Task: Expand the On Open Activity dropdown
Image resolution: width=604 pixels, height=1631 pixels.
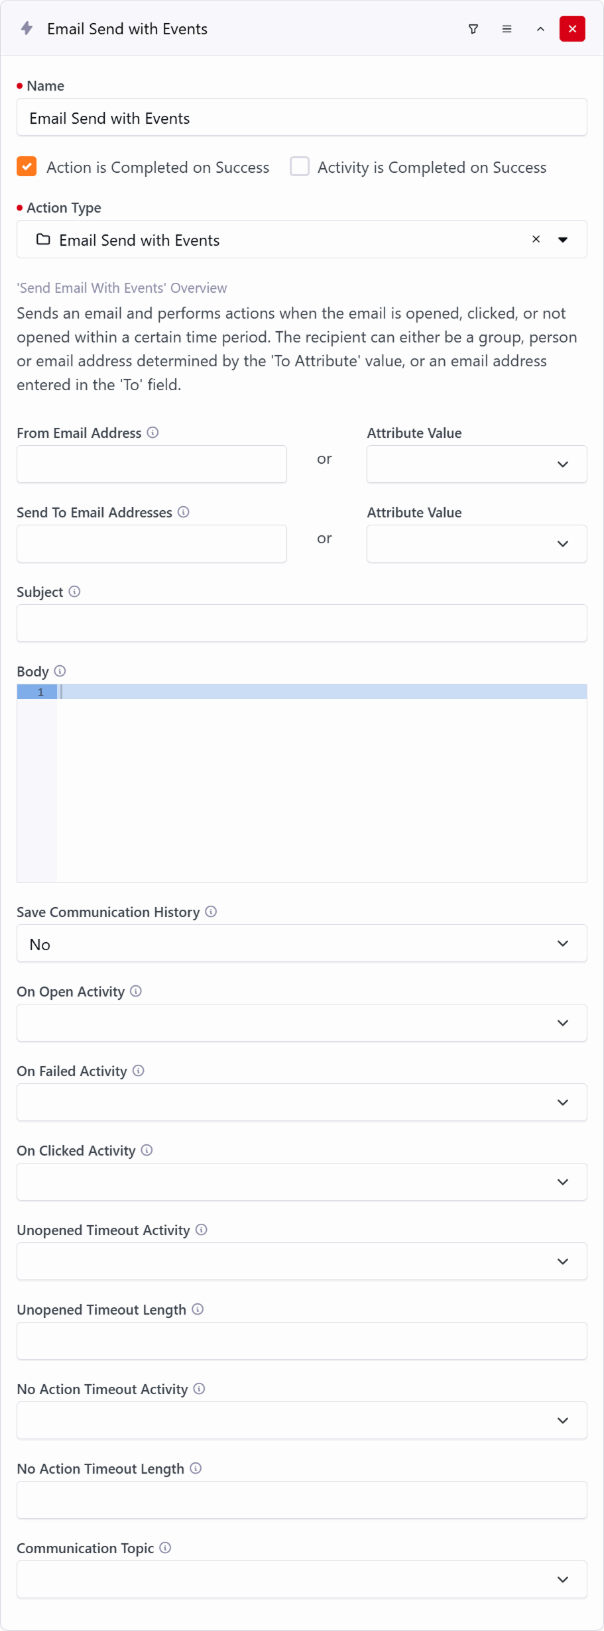Action: pos(302,1023)
